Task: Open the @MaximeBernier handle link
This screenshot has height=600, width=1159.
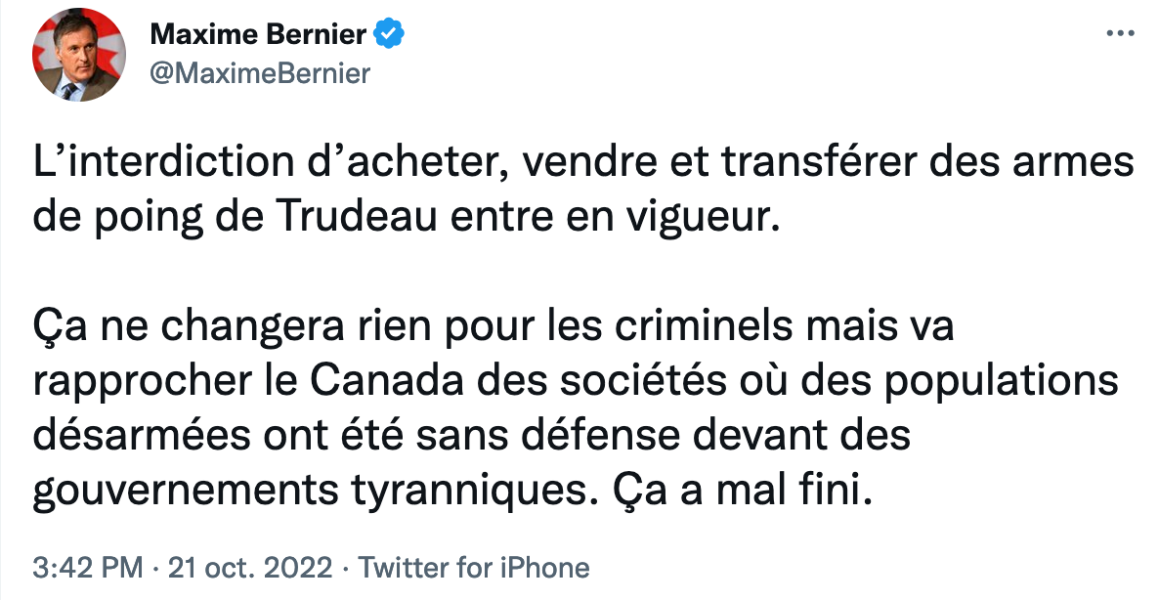Action: click(260, 74)
